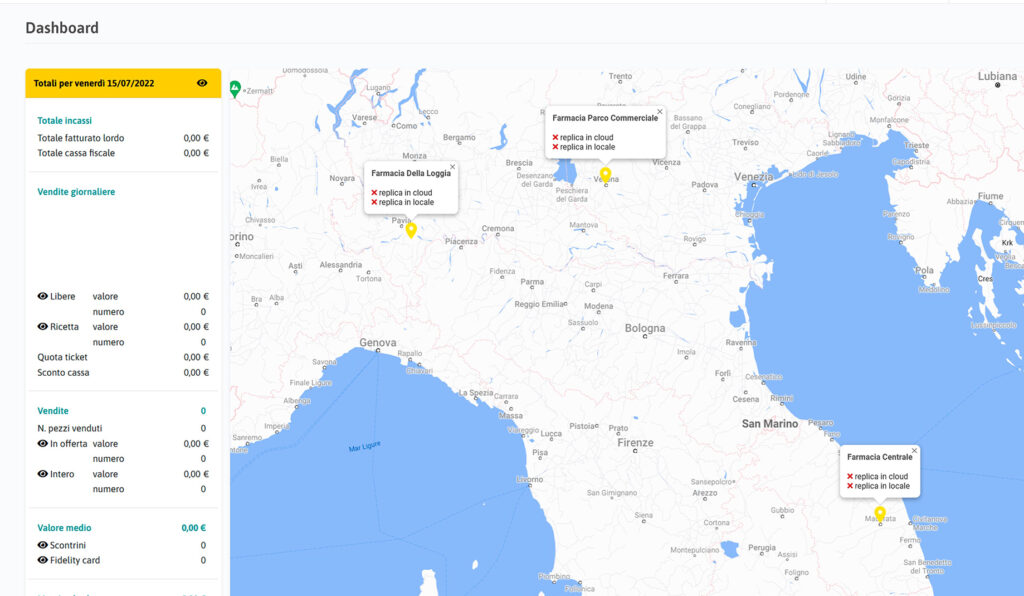Screen dimensions: 1024x596
Task: Toggle visibility of Intero row
Action: pos(43,474)
